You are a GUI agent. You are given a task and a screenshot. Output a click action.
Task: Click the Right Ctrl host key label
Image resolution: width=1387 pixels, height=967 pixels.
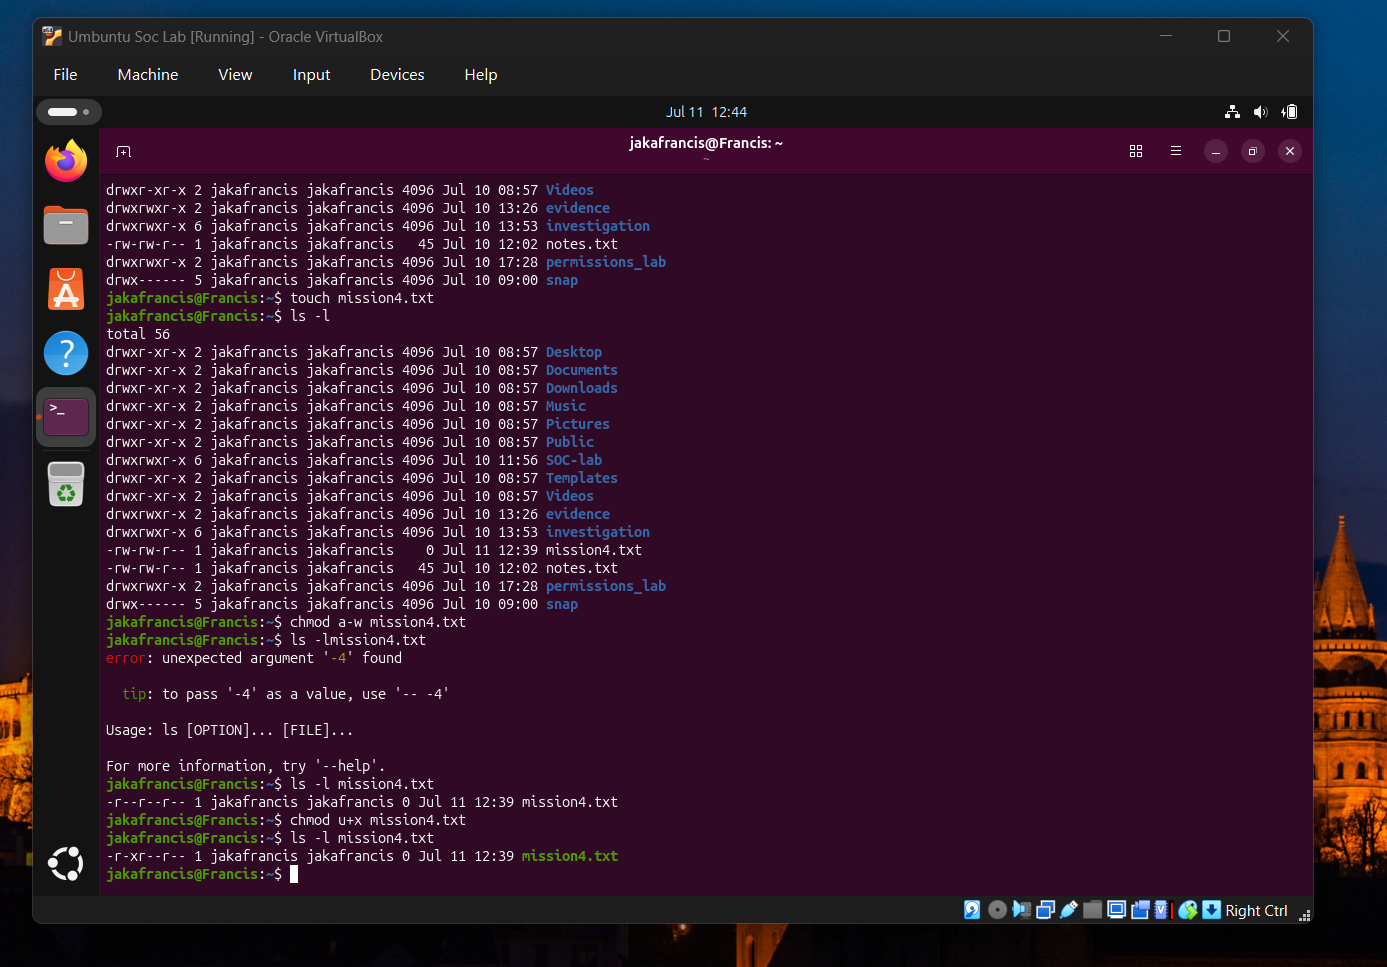(1256, 911)
